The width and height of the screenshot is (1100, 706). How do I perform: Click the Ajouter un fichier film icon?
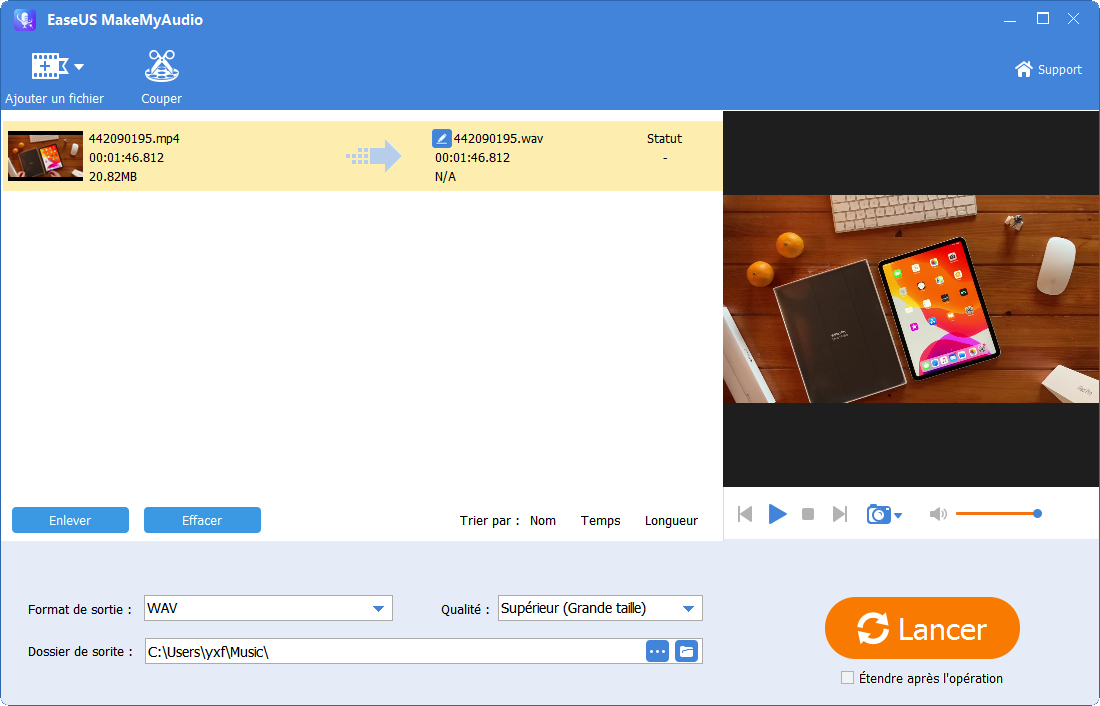point(49,67)
